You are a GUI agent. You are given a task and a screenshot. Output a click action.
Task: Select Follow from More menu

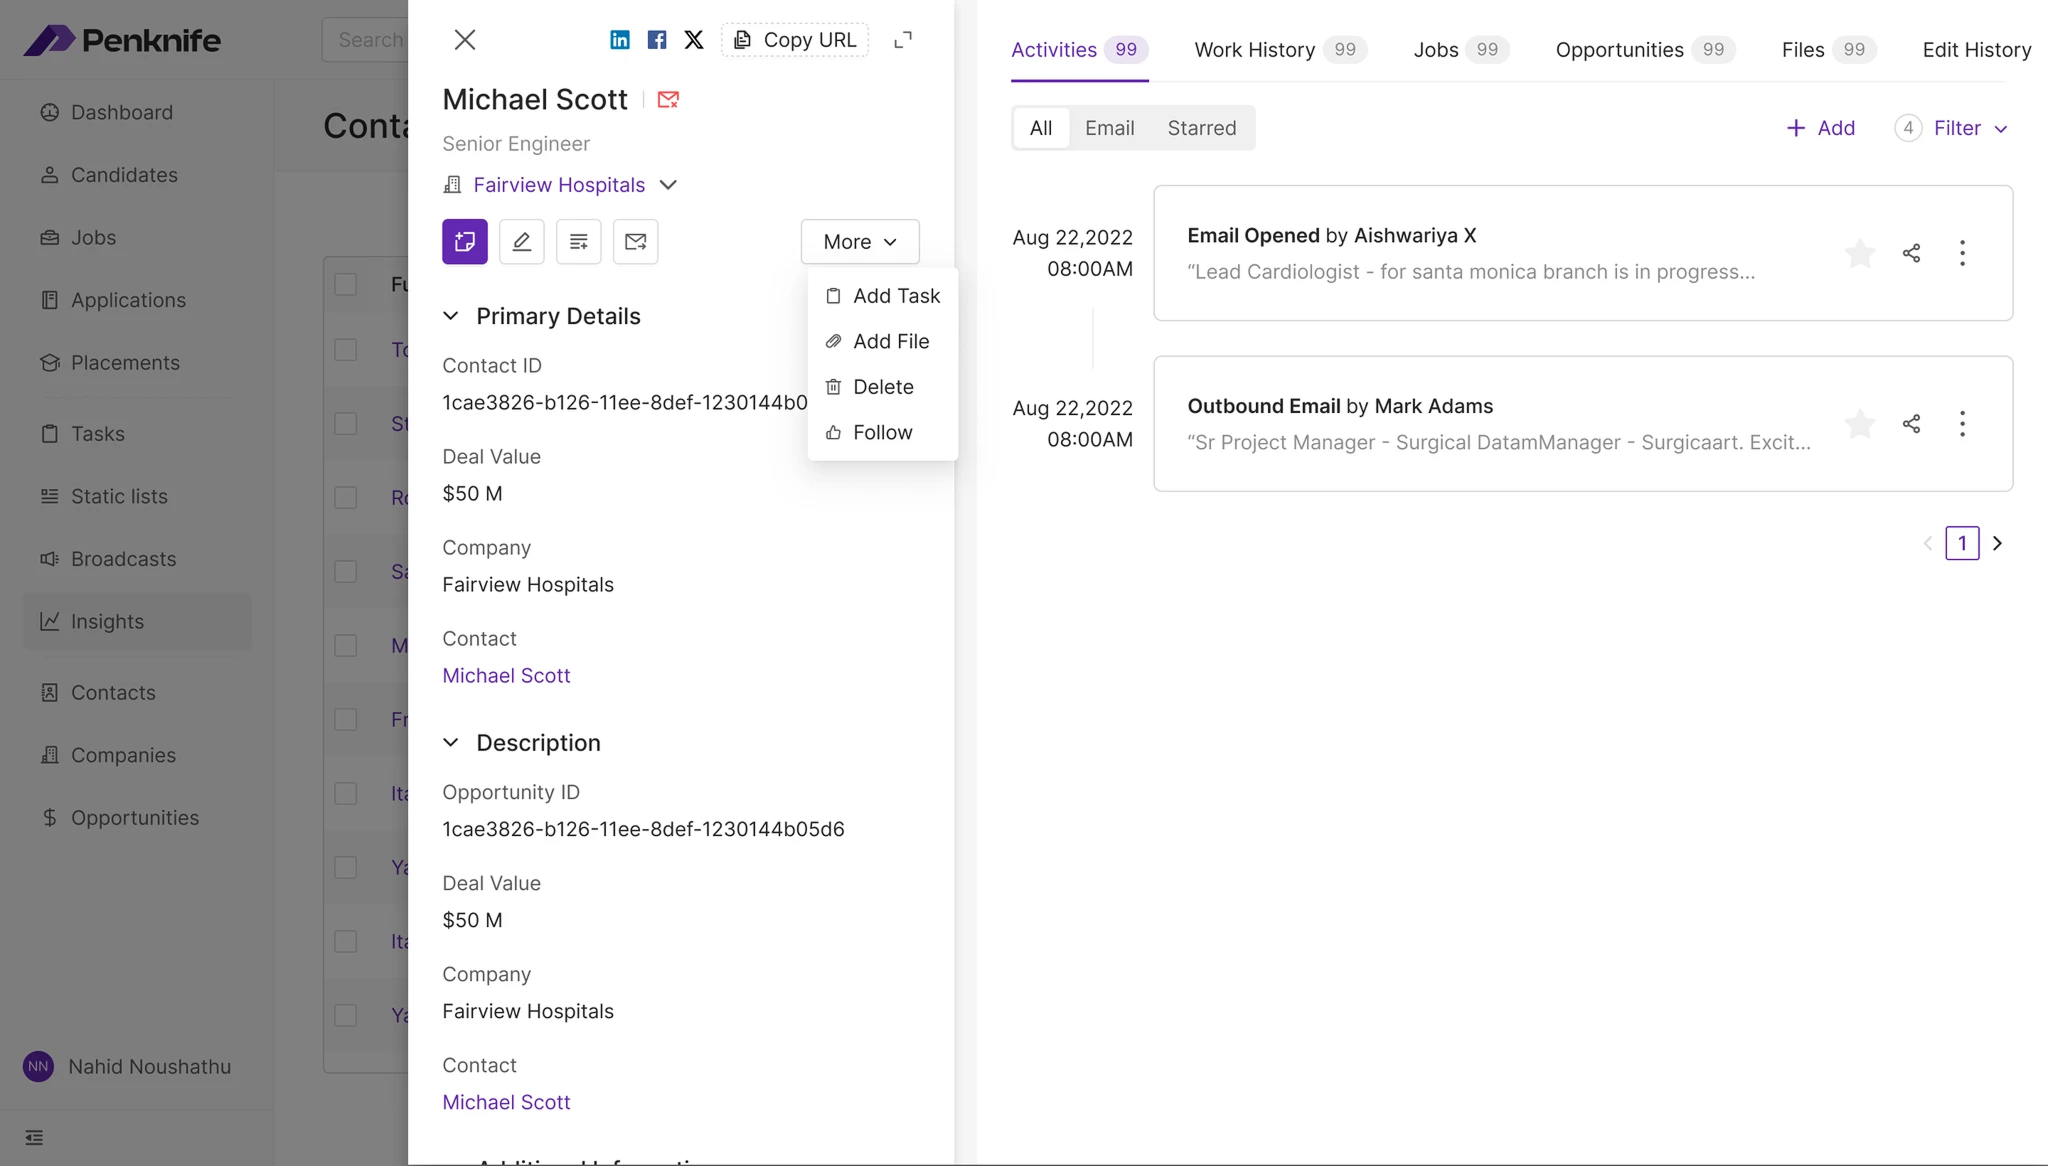tap(883, 432)
